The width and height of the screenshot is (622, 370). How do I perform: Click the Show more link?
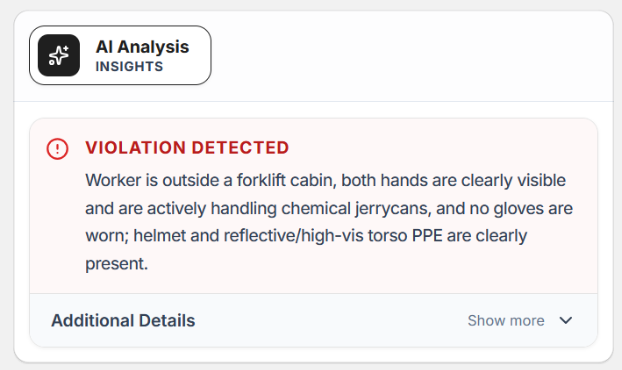pyautogui.click(x=506, y=320)
